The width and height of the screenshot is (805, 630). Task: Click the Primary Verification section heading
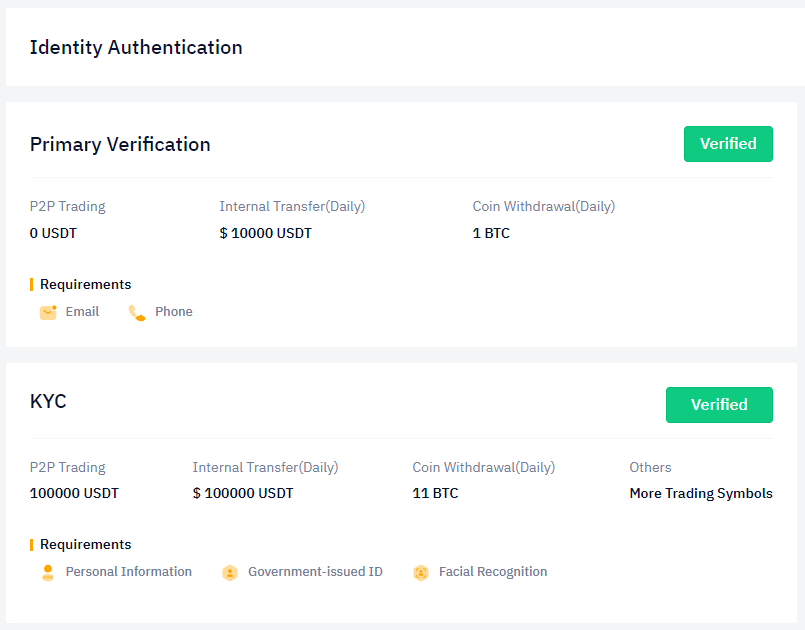pos(120,144)
